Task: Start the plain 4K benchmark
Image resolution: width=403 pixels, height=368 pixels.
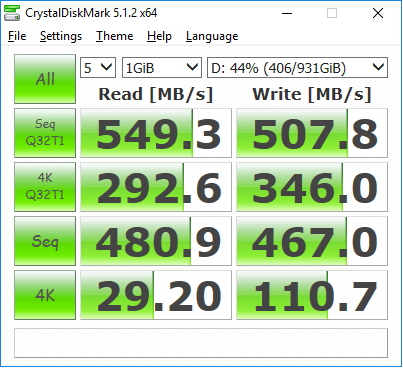Action: [x=45, y=295]
